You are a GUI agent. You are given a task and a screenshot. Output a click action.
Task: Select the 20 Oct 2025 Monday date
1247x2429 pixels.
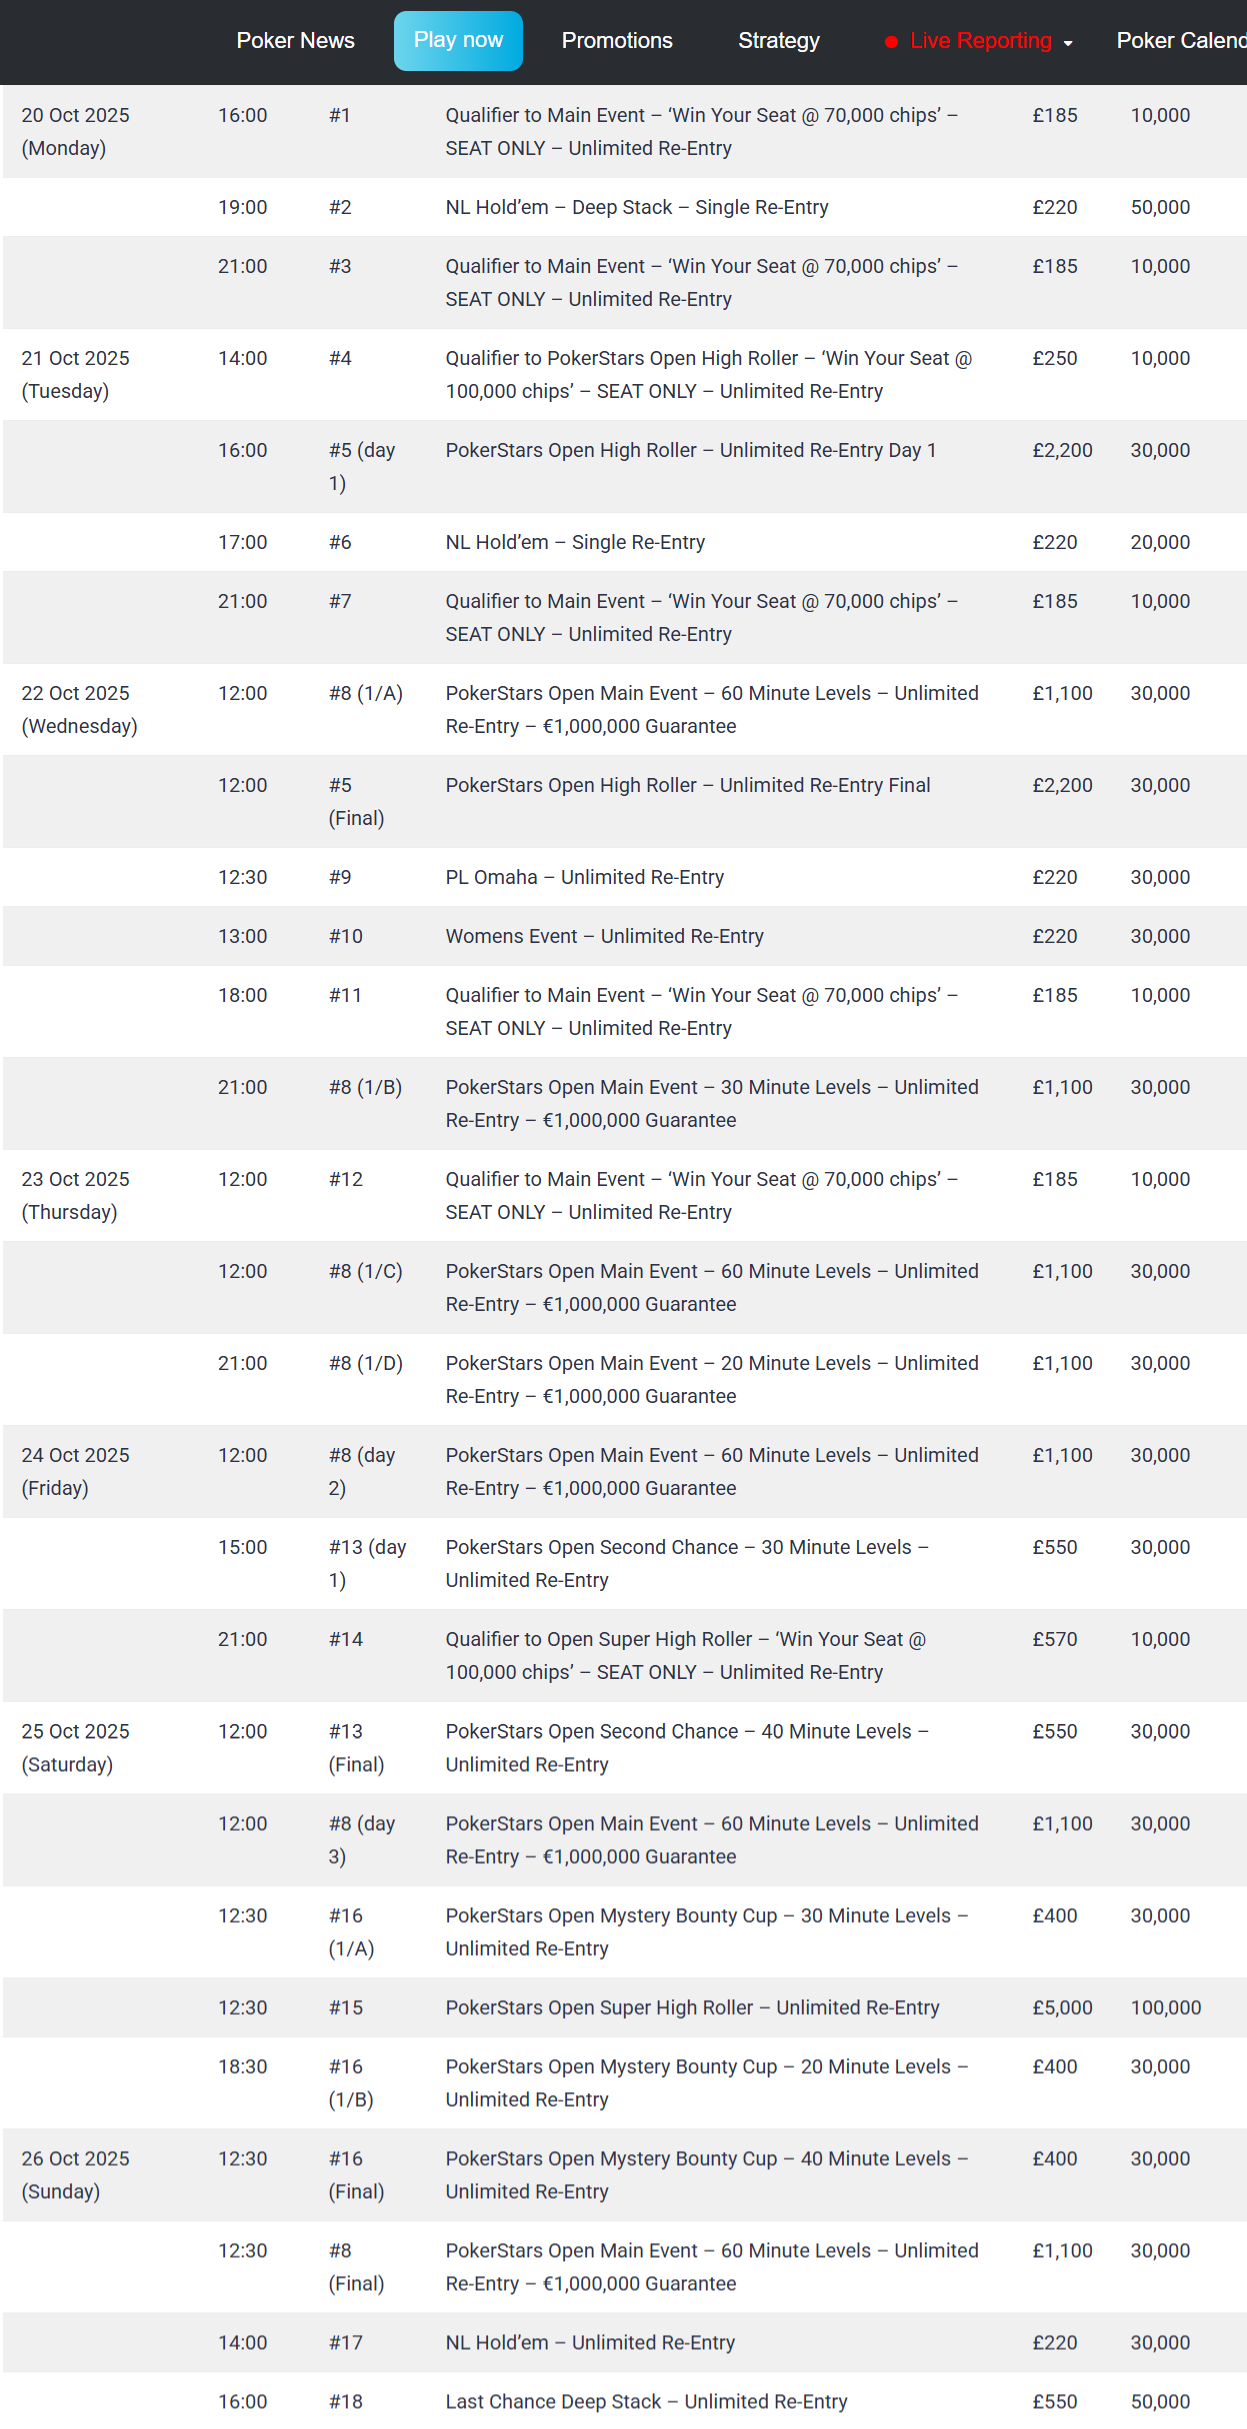(76, 131)
